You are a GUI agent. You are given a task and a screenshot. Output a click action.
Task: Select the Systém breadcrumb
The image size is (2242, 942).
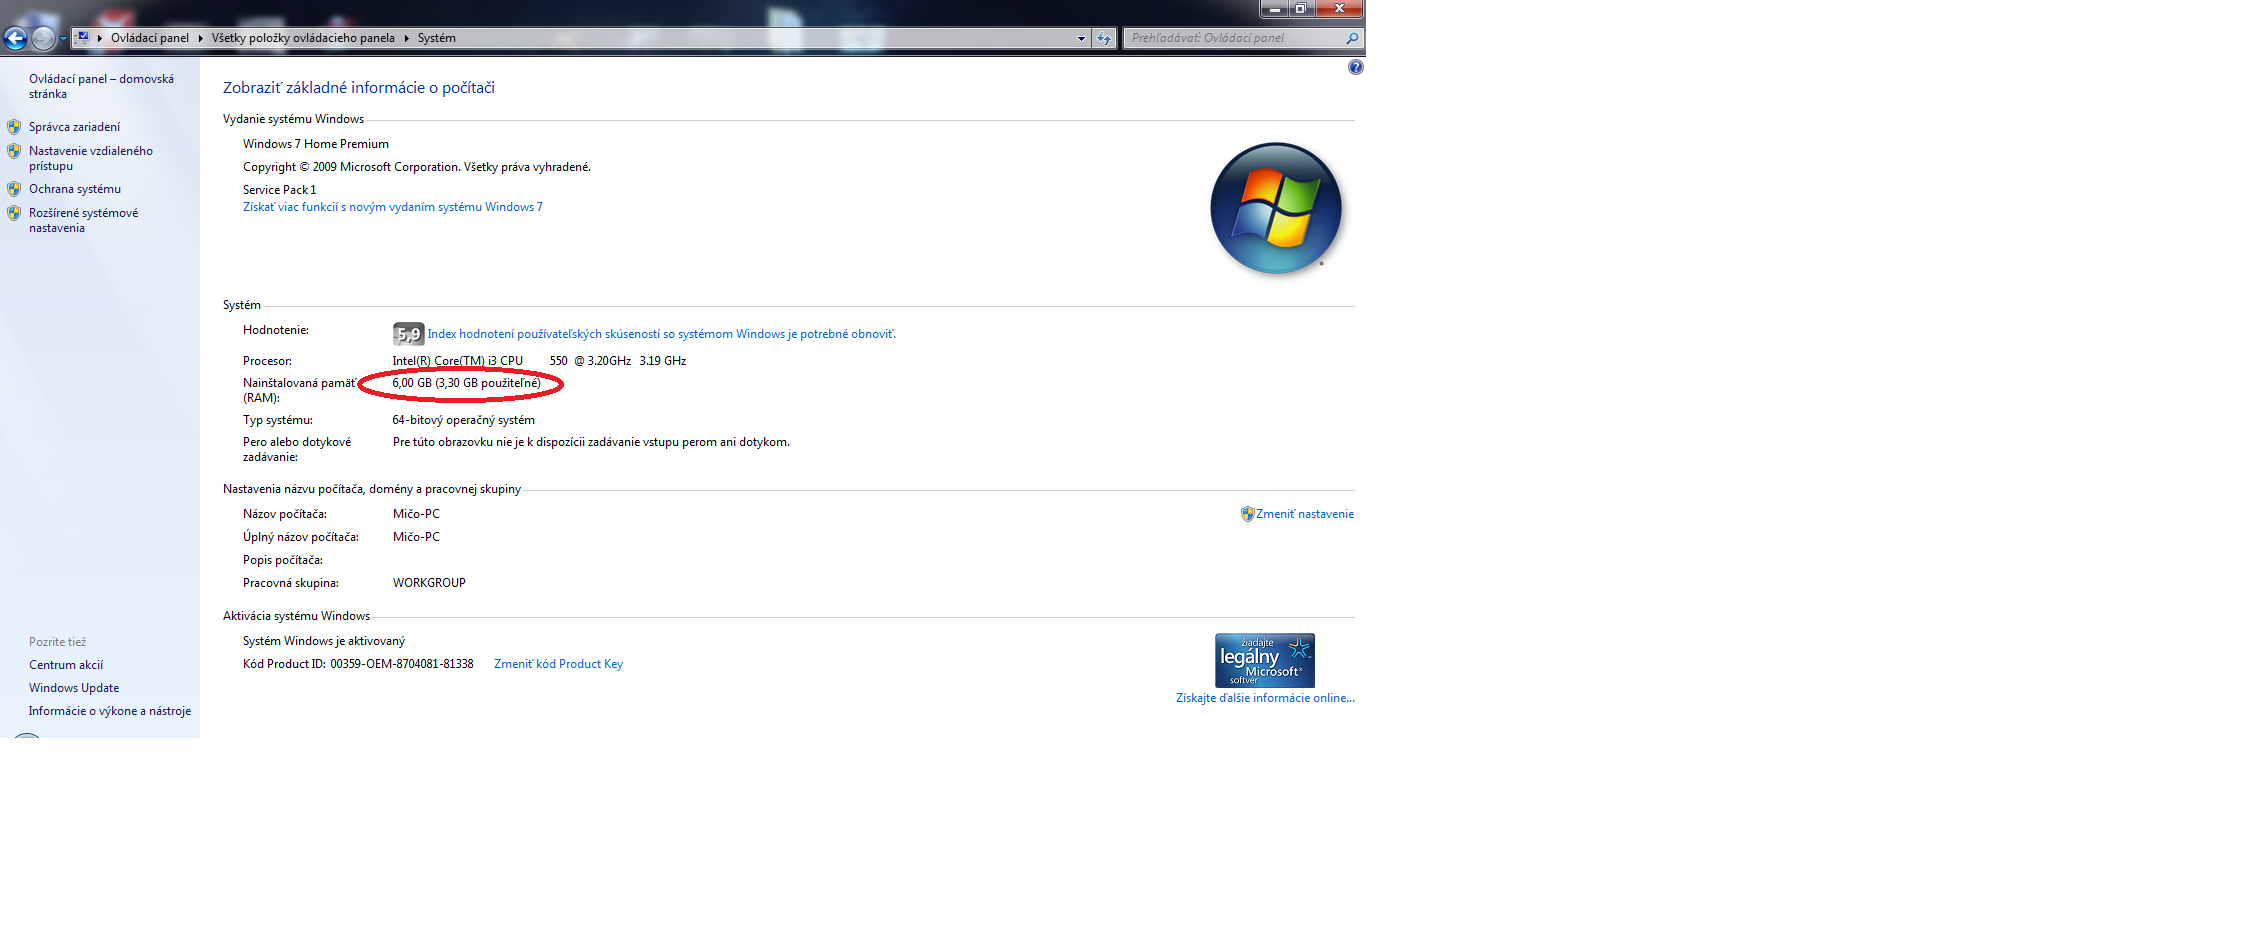[x=437, y=38]
